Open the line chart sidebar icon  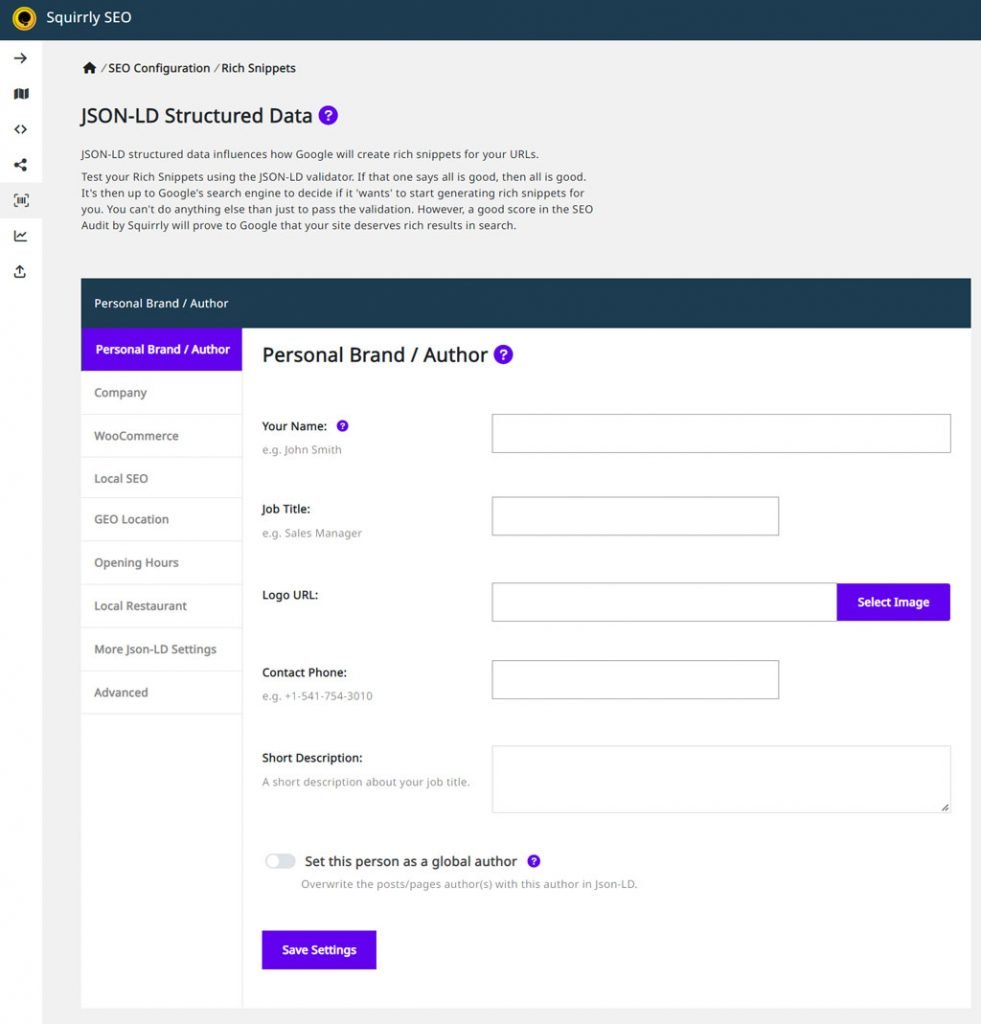[x=20, y=236]
